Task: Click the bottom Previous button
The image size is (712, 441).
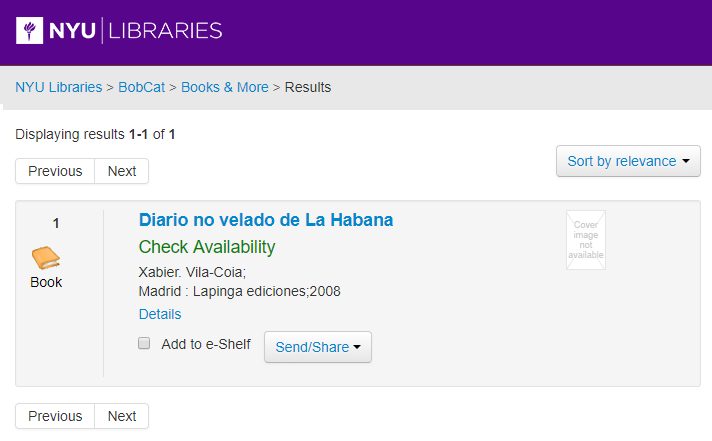Action: pos(55,416)
